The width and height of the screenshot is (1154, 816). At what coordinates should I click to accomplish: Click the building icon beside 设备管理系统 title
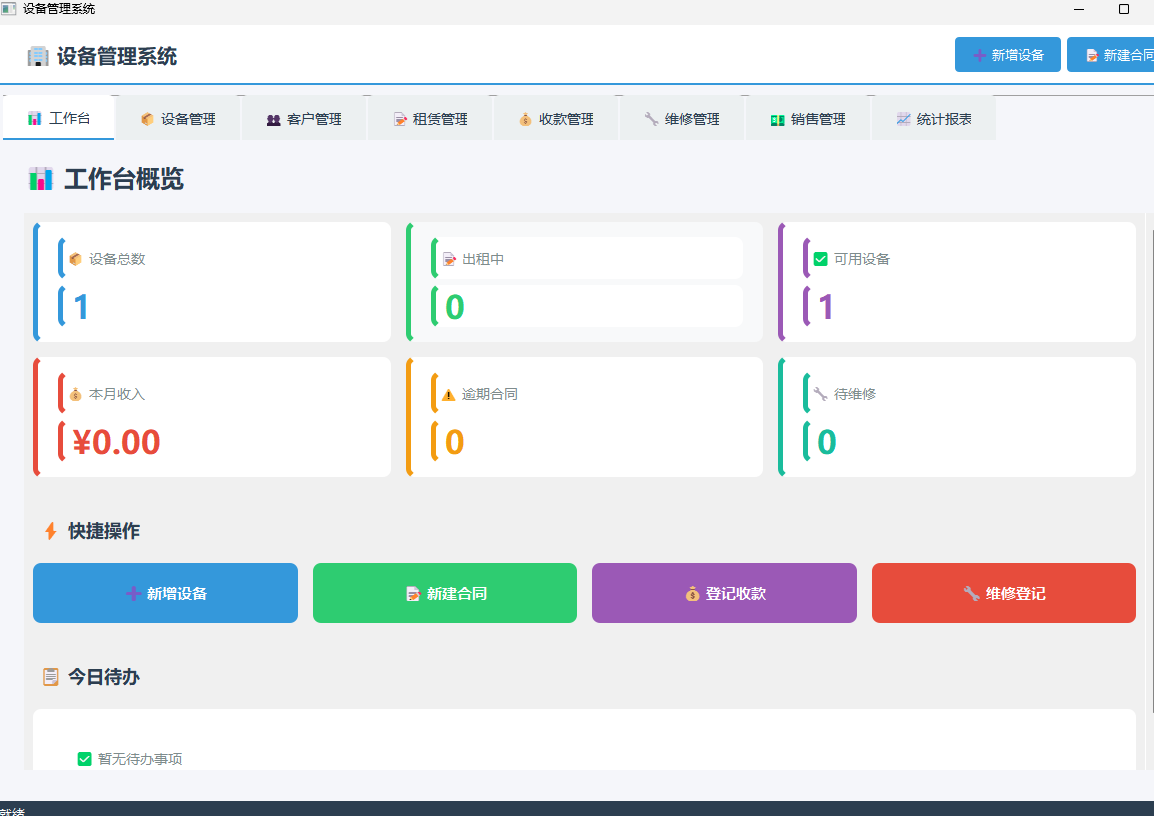click(38, 56)
